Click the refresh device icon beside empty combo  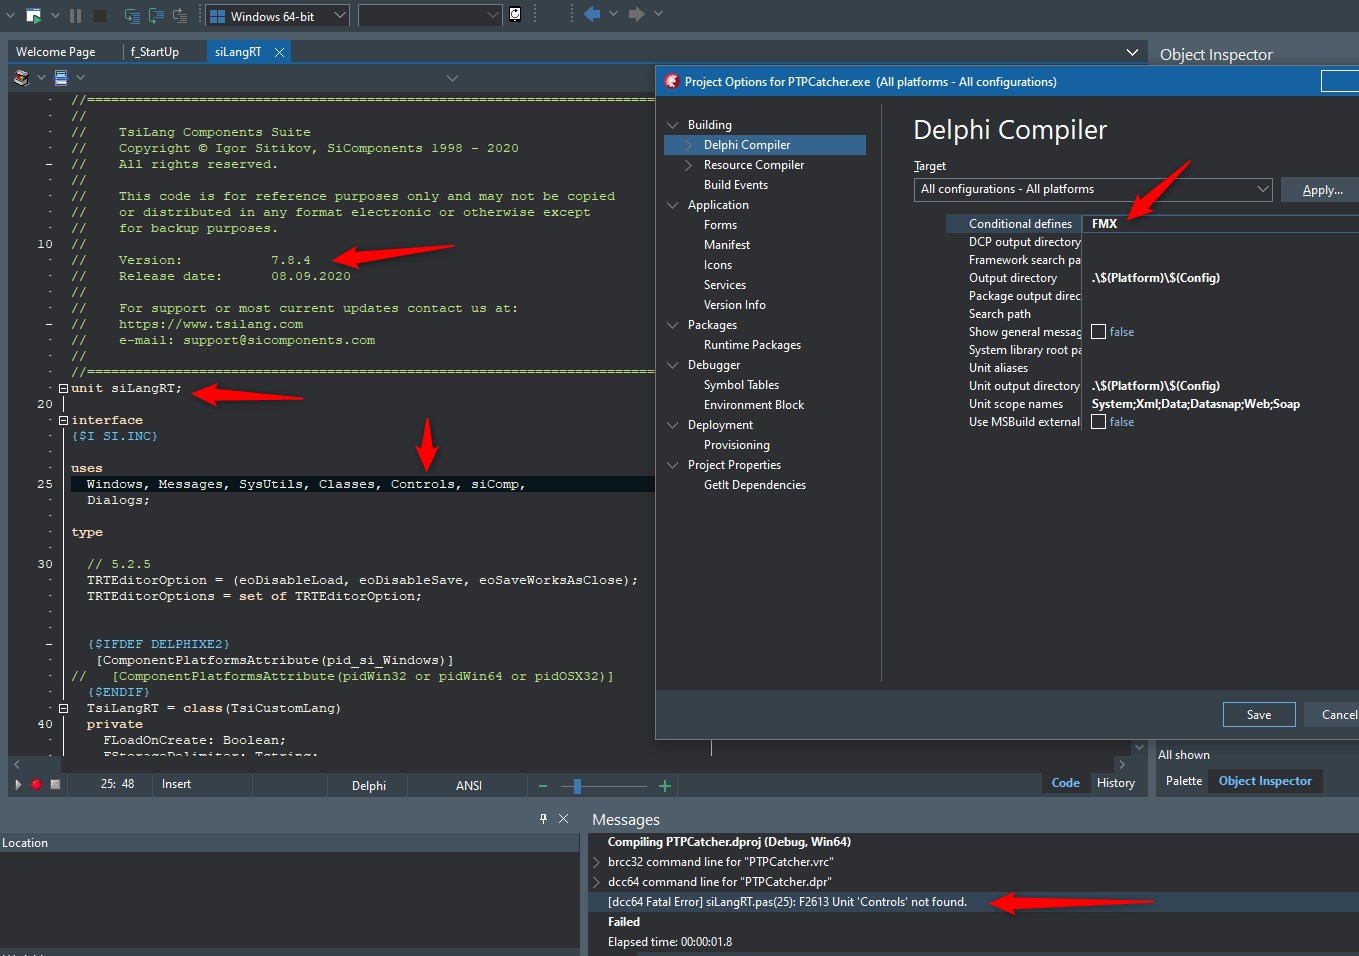click(x=515, y=15)
